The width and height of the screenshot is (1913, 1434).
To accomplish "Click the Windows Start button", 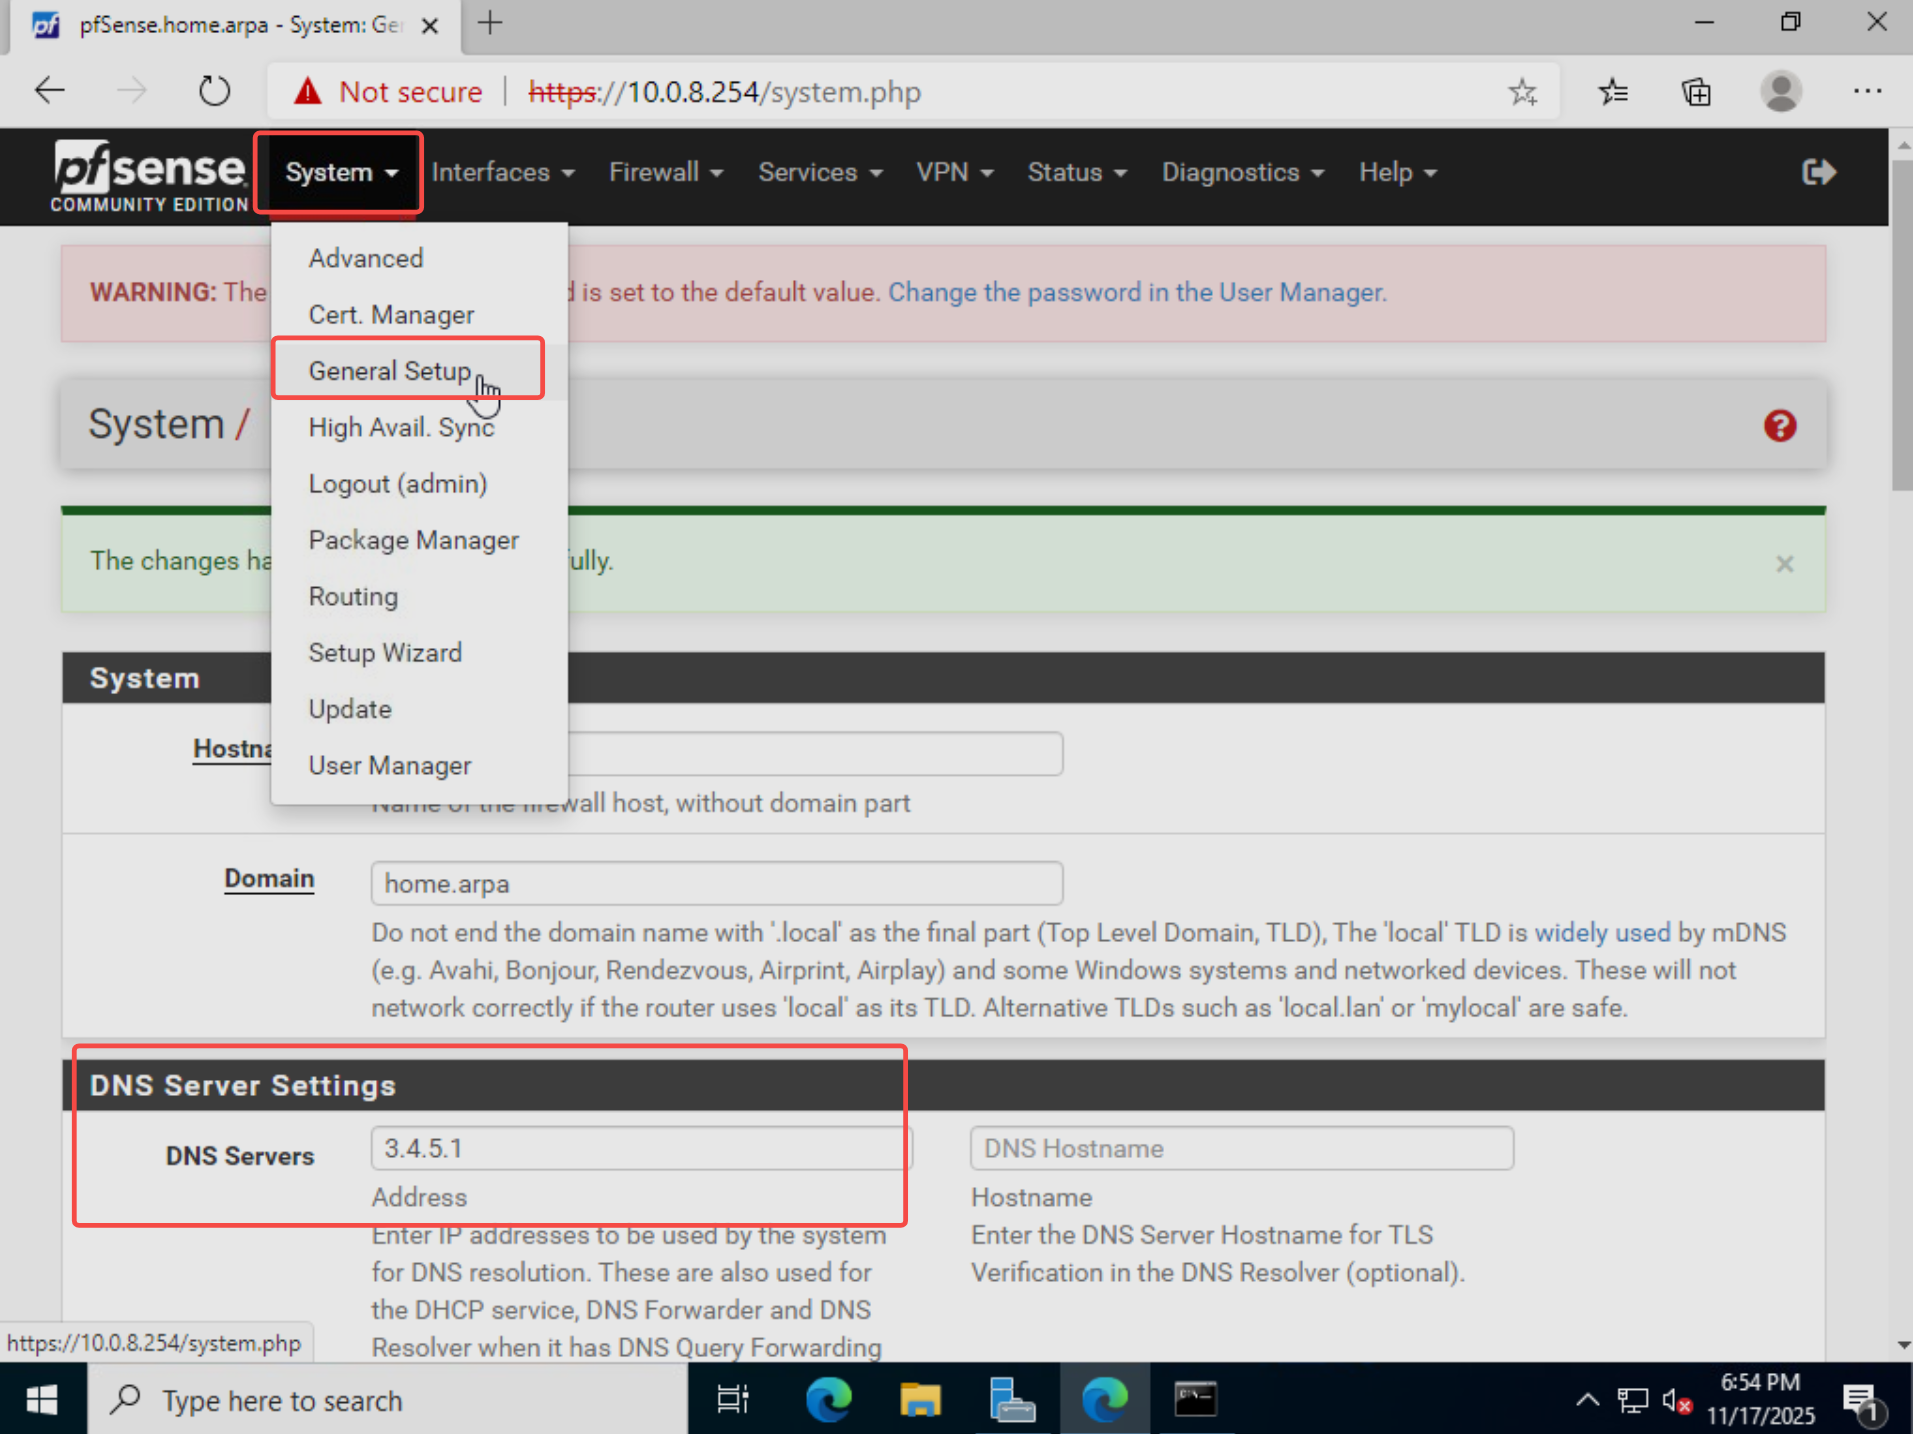I will click(42, 1400).
